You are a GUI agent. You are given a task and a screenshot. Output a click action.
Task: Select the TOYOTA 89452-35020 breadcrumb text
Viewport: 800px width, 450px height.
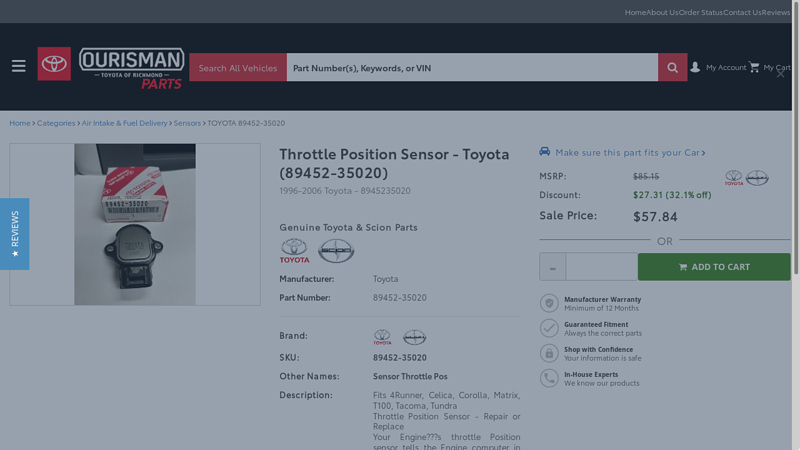(246, 123)
